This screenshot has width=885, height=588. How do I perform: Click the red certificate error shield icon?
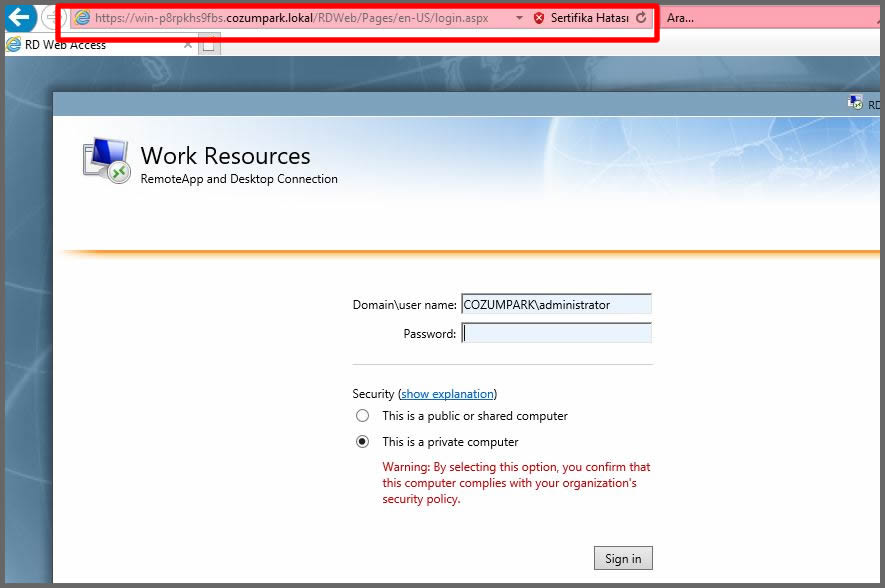coord(539,18)
